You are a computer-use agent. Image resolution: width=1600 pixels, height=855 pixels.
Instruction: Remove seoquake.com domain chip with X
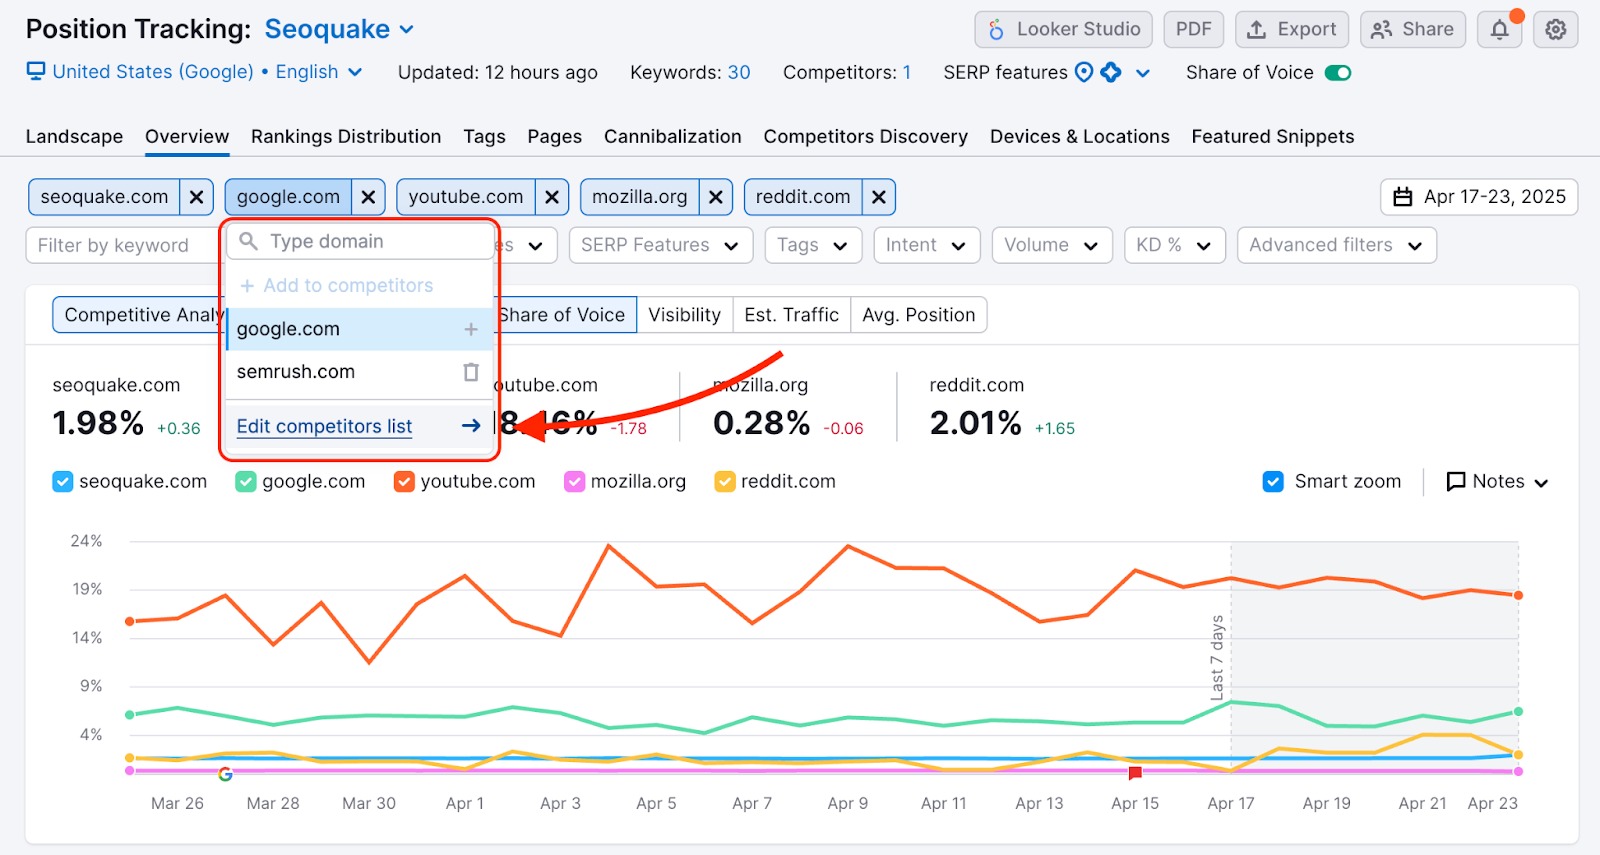click(196, 197)
